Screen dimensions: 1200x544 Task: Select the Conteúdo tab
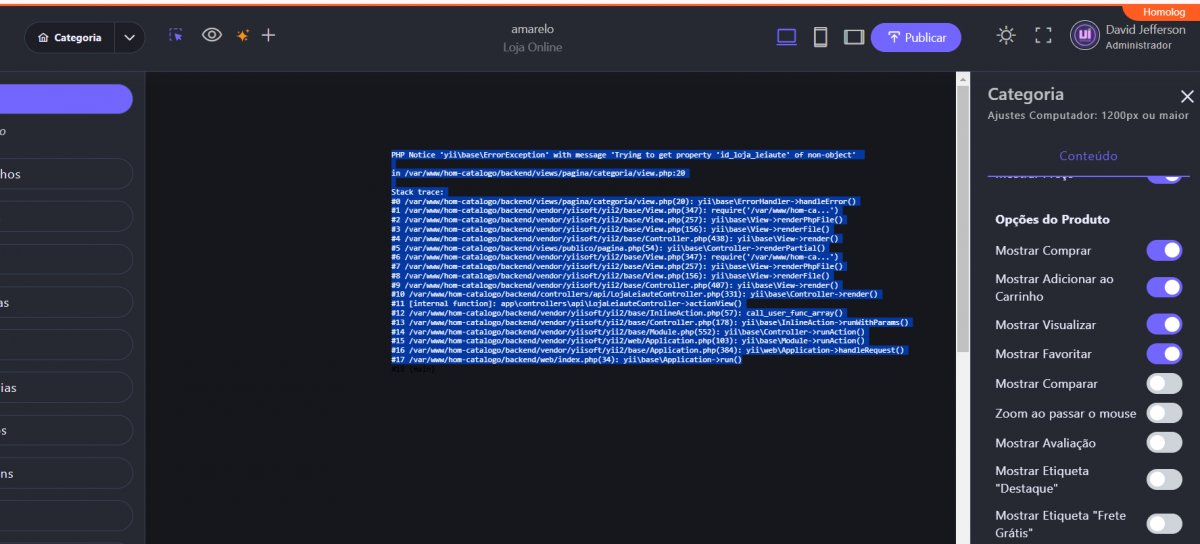point(1088,156)
